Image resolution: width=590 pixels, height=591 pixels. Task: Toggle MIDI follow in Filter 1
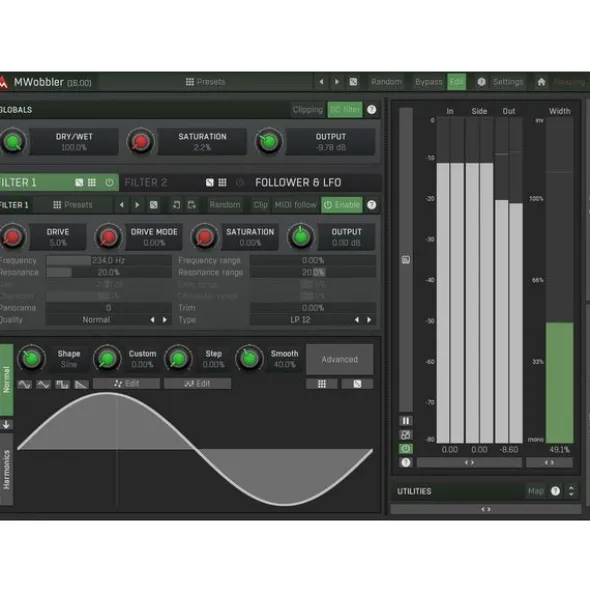(x=295, y=205)
